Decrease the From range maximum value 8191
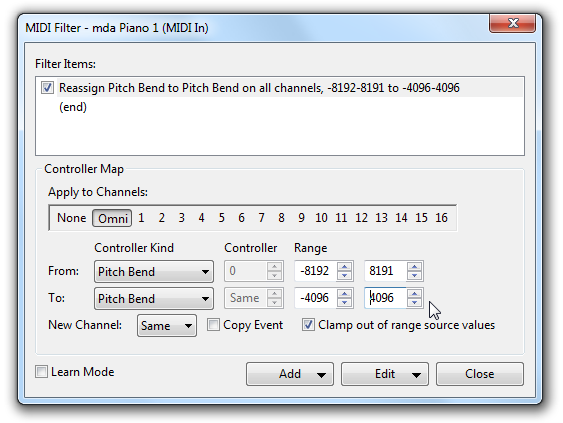 [x=414, y=275]
